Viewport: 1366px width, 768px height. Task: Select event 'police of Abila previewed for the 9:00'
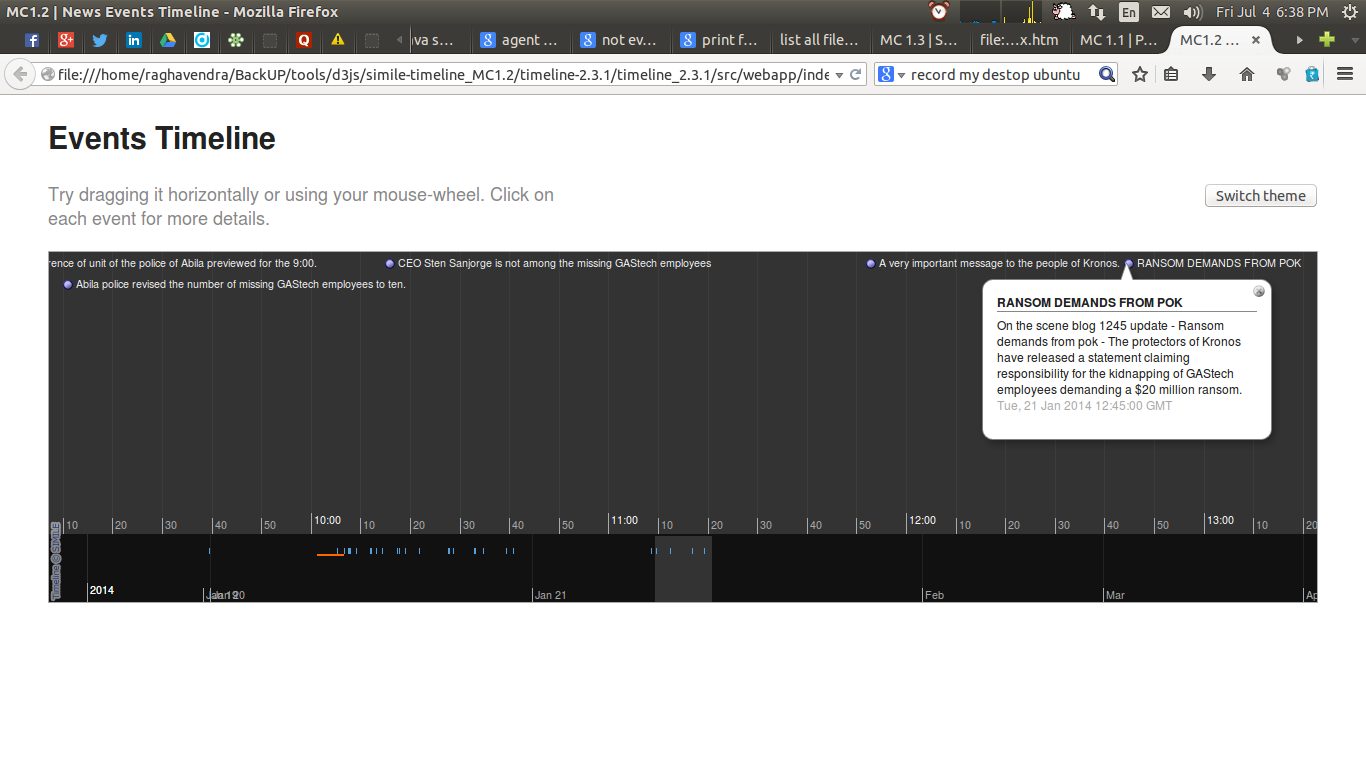pyautogui.click(x=182, y=264)
